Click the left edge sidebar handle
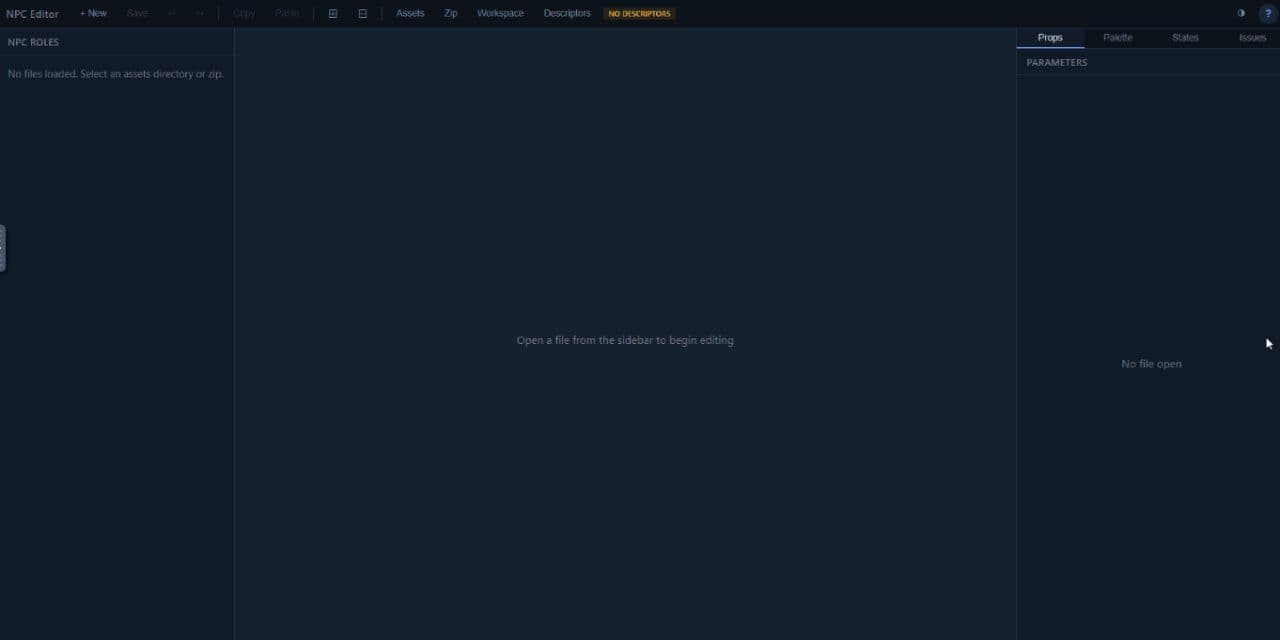The width and height of the screenshot is (1280, 640). pos(2,248)
